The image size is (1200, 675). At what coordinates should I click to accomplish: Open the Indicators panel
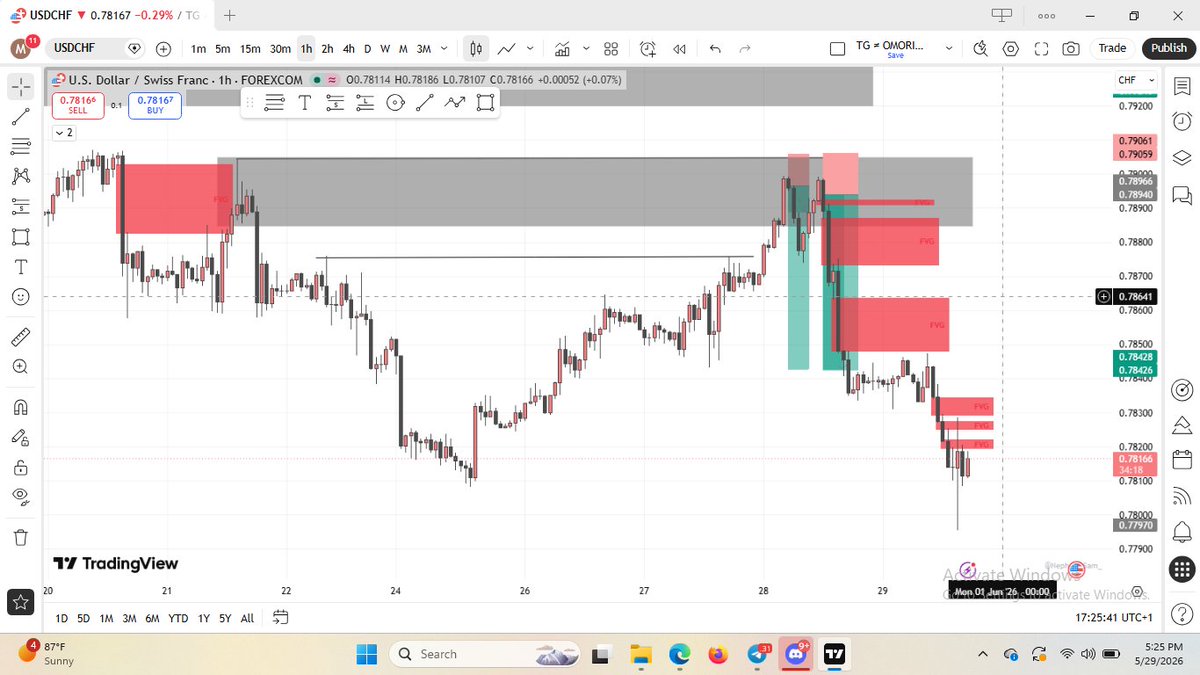pos(562,48)
